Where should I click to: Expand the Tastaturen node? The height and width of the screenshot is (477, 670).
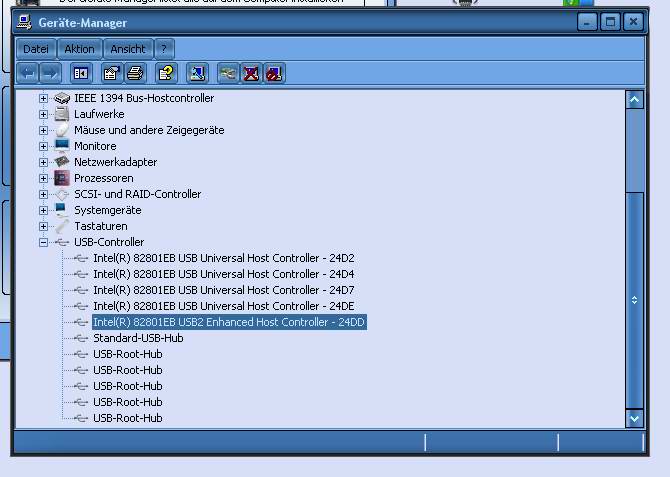coord(43,226)
